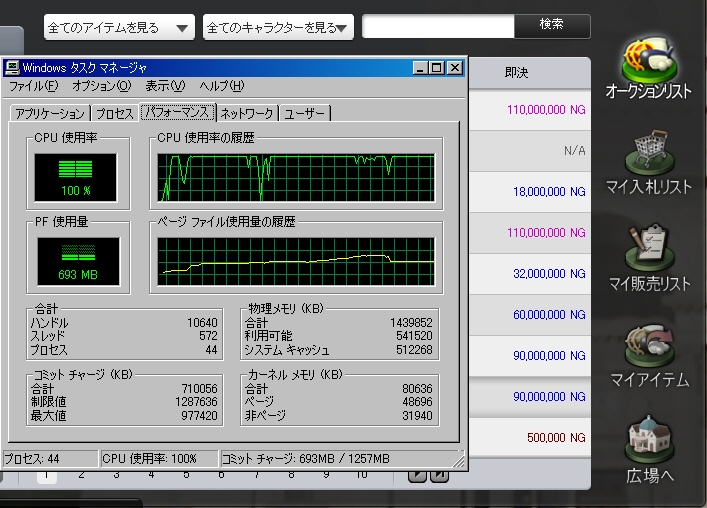The height and width of the screenshot is (508, 707).
Task: Click the ページ ファイル使用量の履歴 graph
Action: point(296,261)
